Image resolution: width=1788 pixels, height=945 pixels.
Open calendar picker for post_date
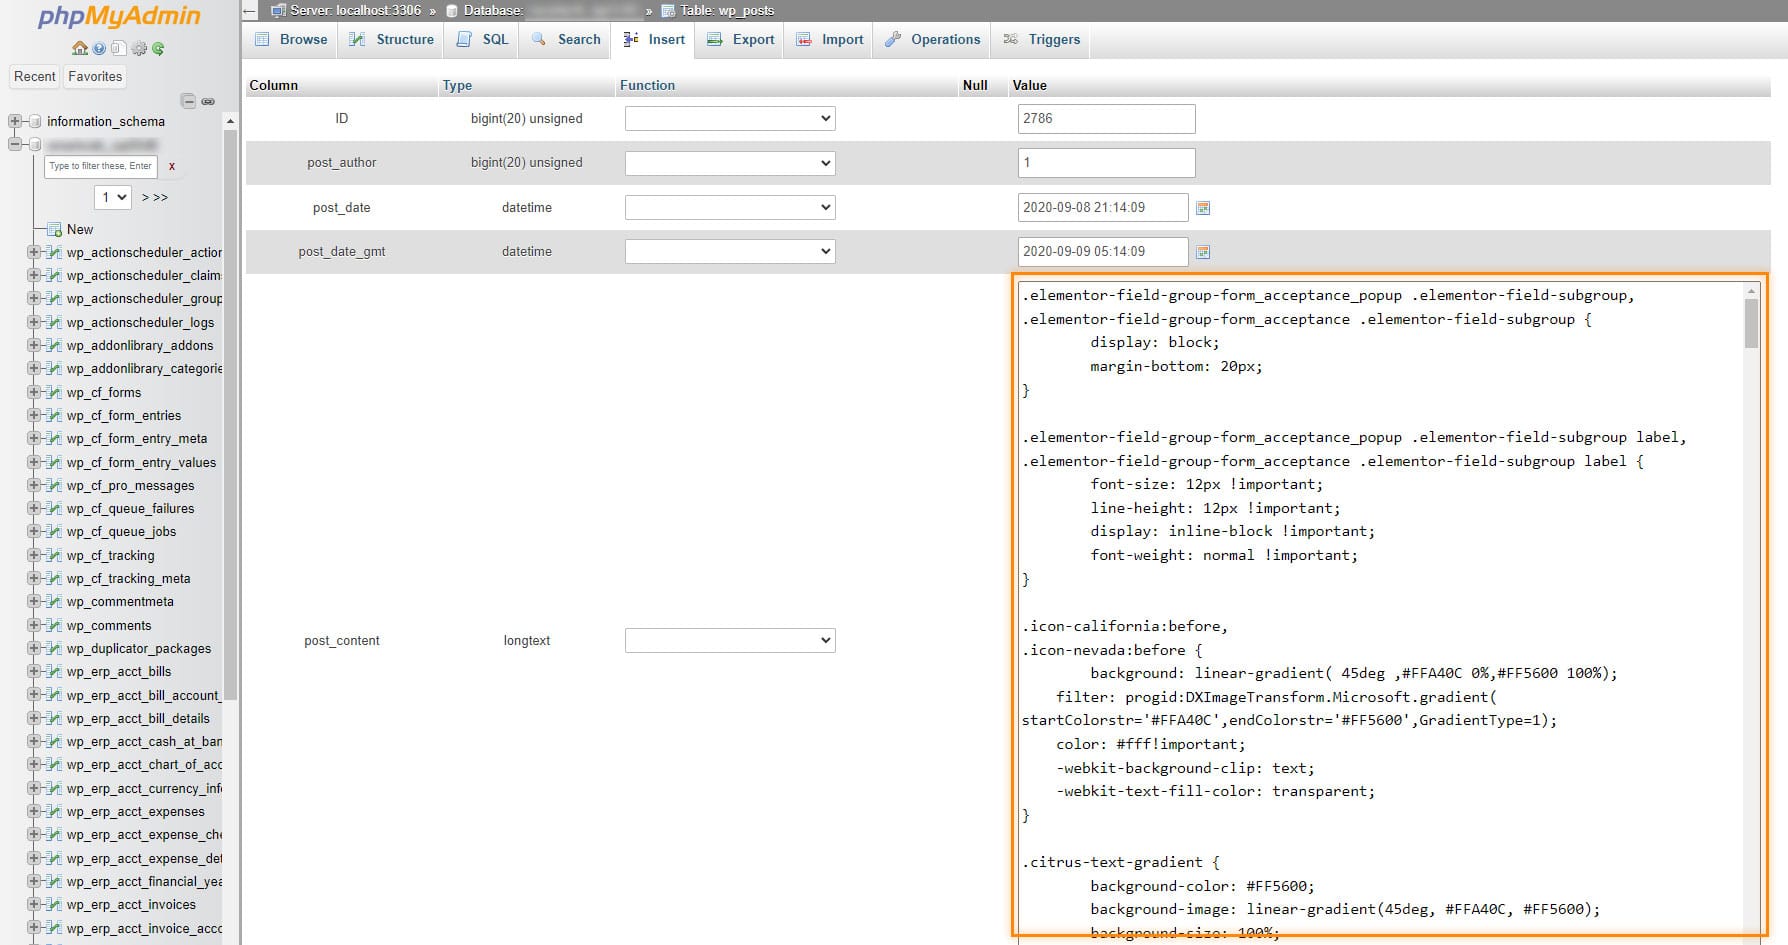pyautogui.click(x=1203, y=207)
